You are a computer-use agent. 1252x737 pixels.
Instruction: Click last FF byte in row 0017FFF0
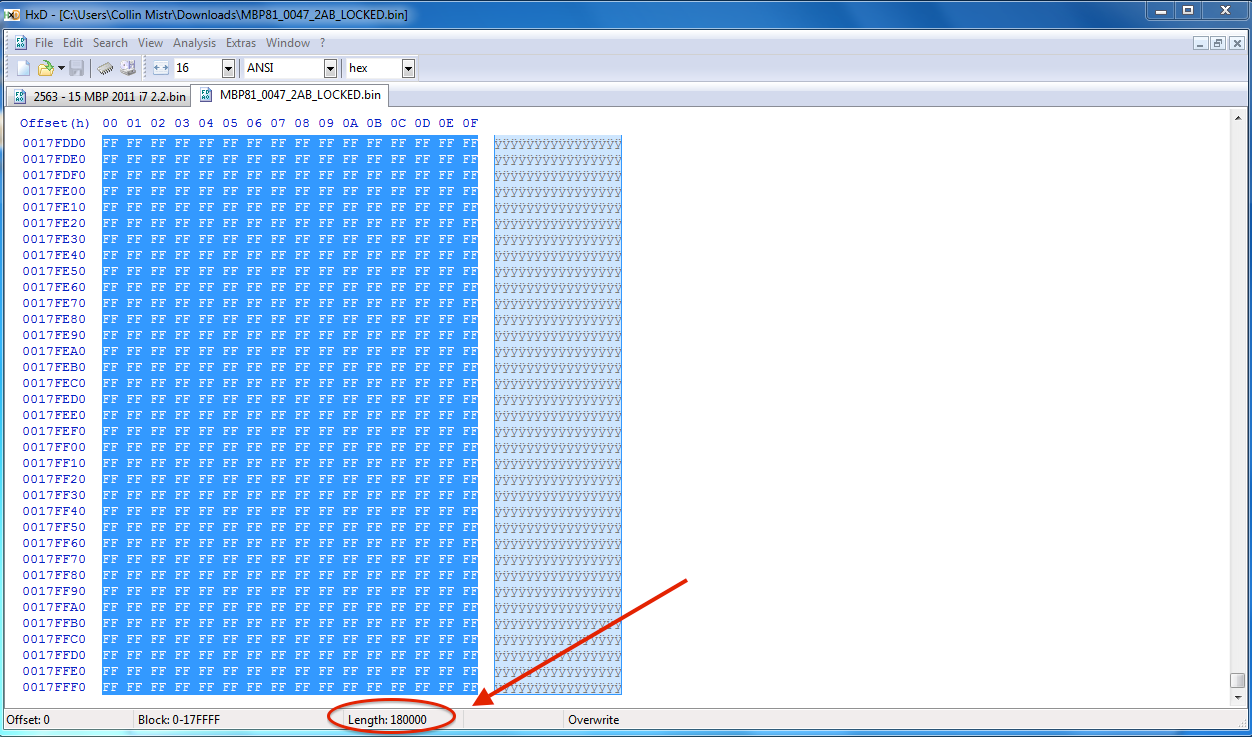[x=470, y=687]
